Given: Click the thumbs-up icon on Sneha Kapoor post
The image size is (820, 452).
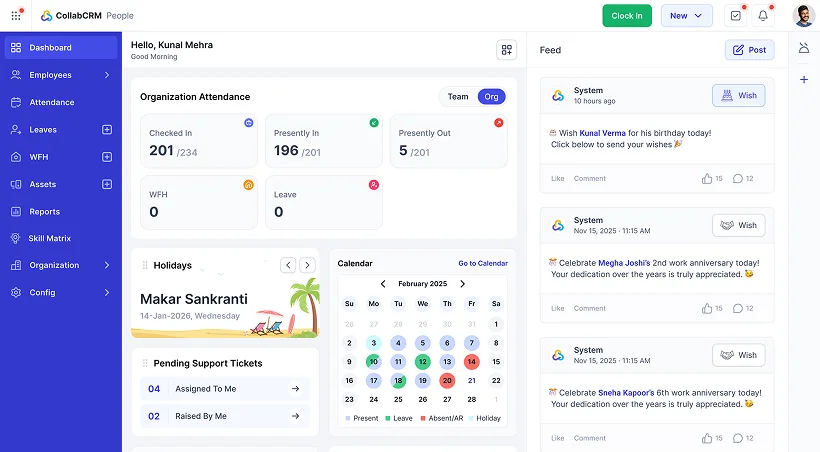Looking at the screenshot, I should tap(707, 438).
